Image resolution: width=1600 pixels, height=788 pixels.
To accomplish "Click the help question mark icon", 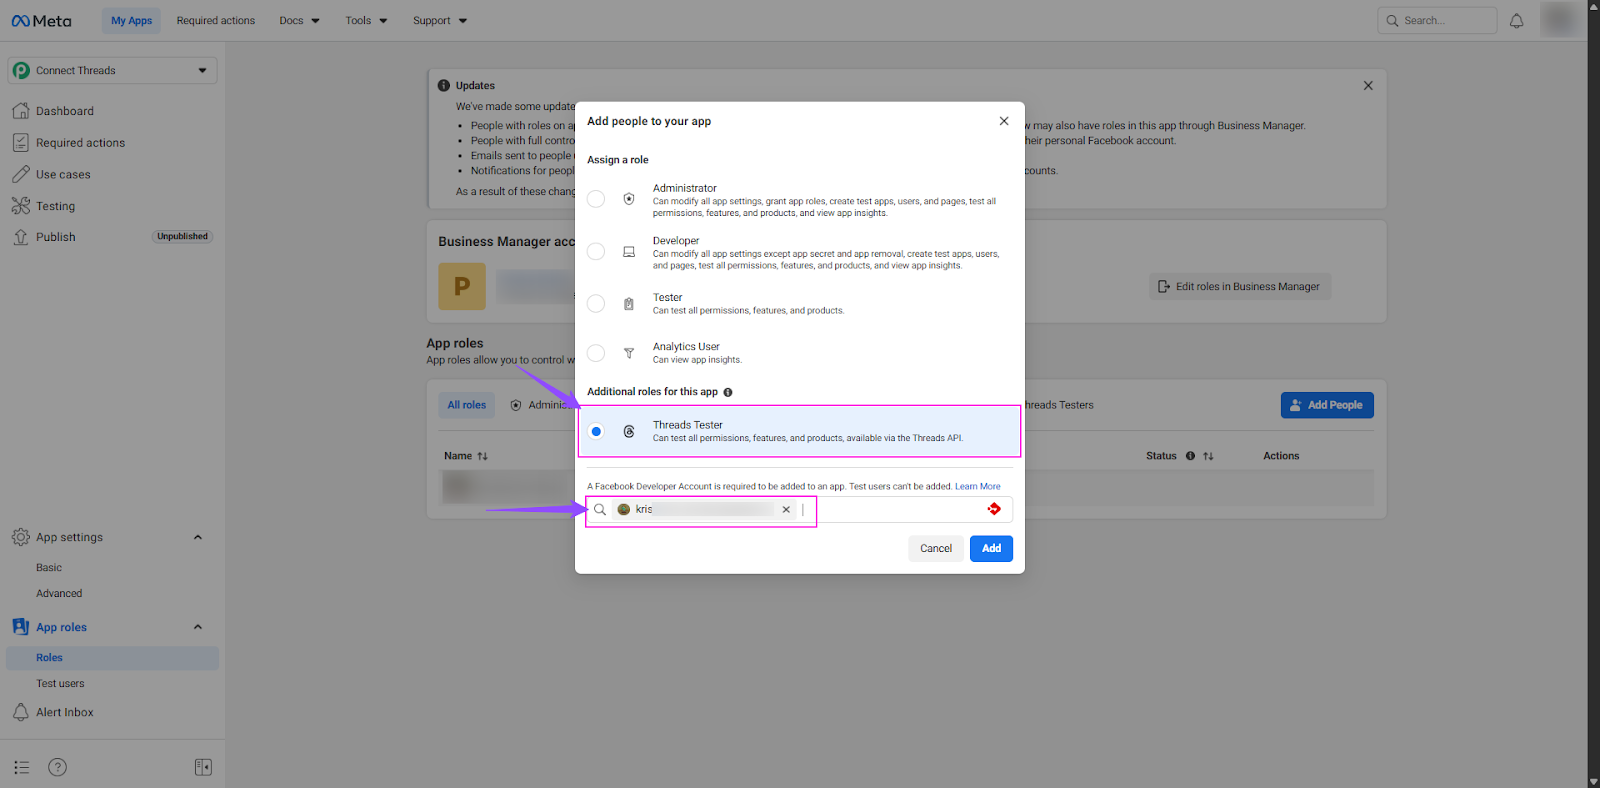I will pos(58,767).
